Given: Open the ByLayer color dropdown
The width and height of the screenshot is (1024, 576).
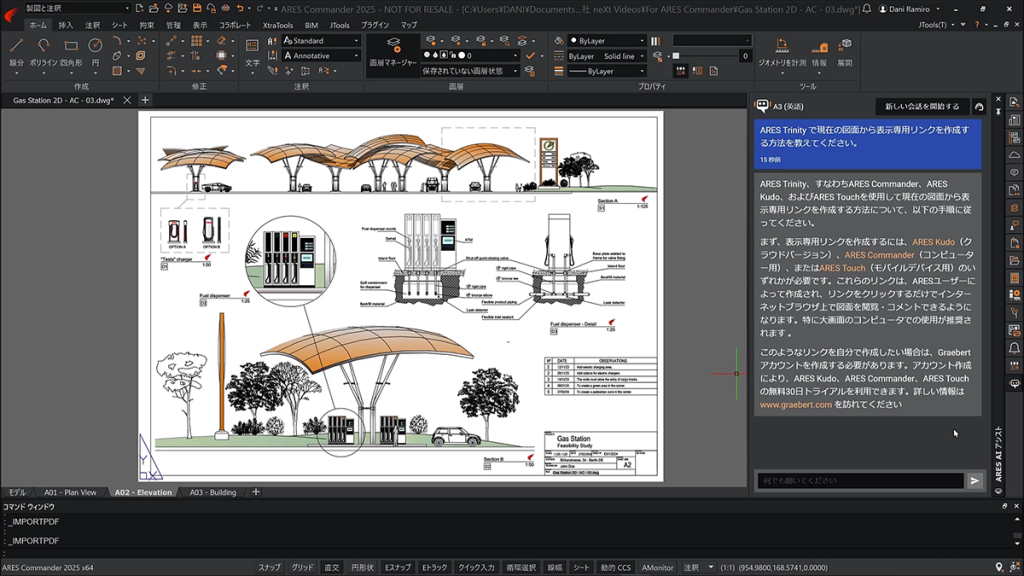Looking at the screenshot, I should click(641, 41).
